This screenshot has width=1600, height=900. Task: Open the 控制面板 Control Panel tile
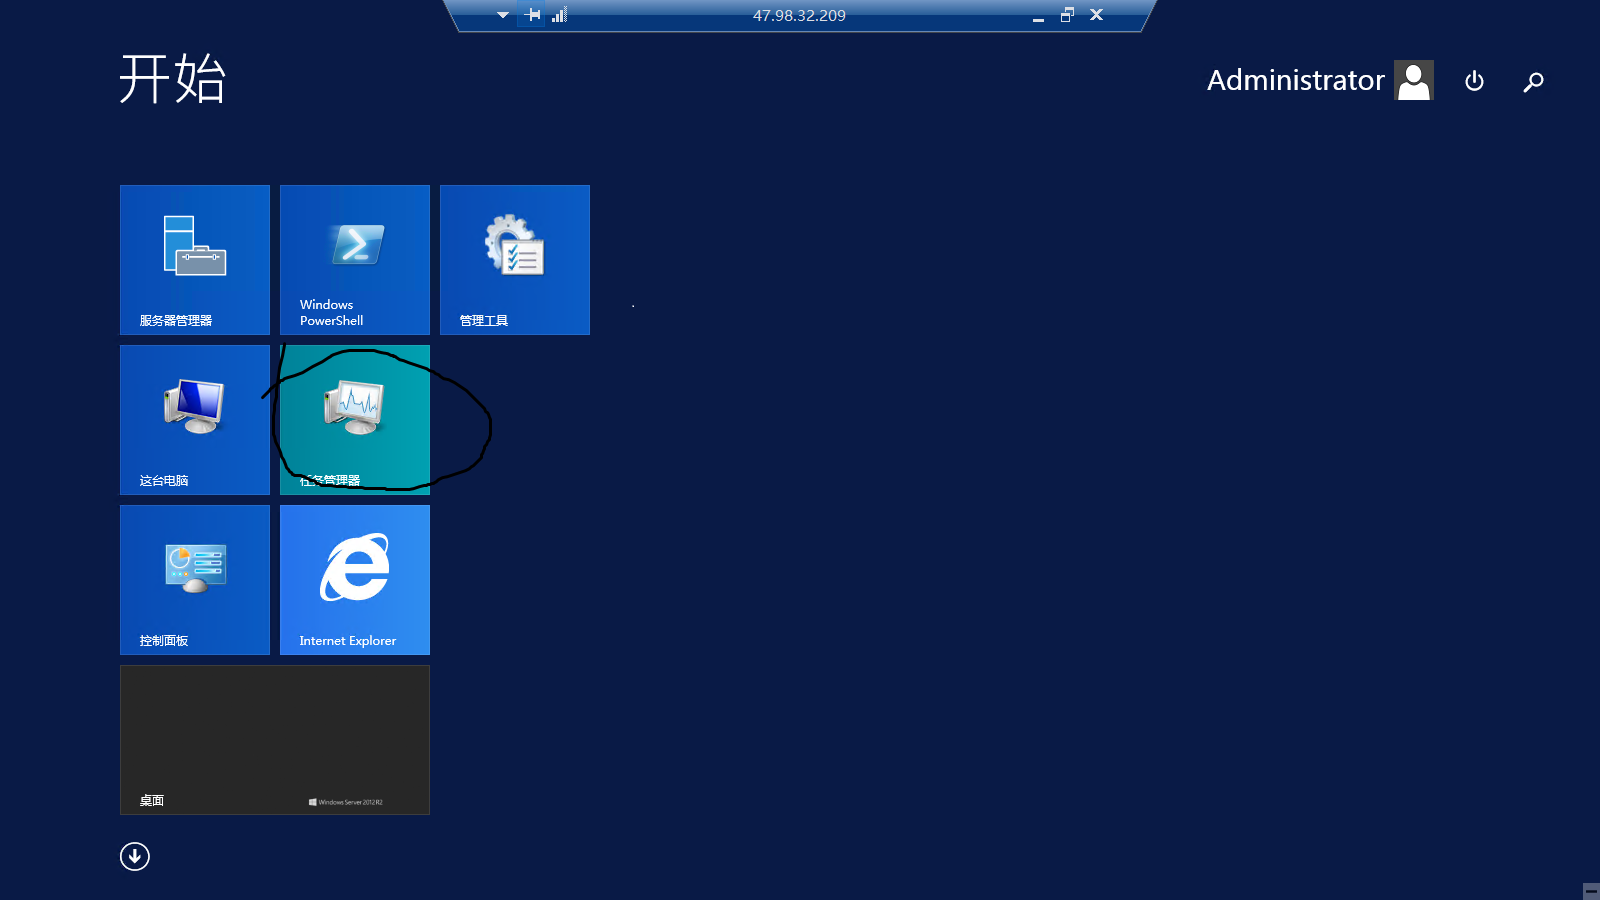point(195,580)
